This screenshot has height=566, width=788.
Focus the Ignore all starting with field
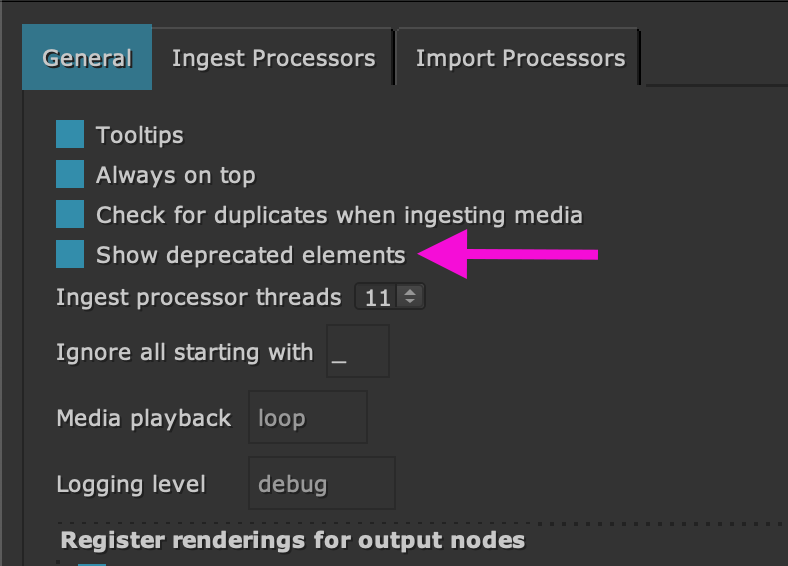(x=357, y=352)
